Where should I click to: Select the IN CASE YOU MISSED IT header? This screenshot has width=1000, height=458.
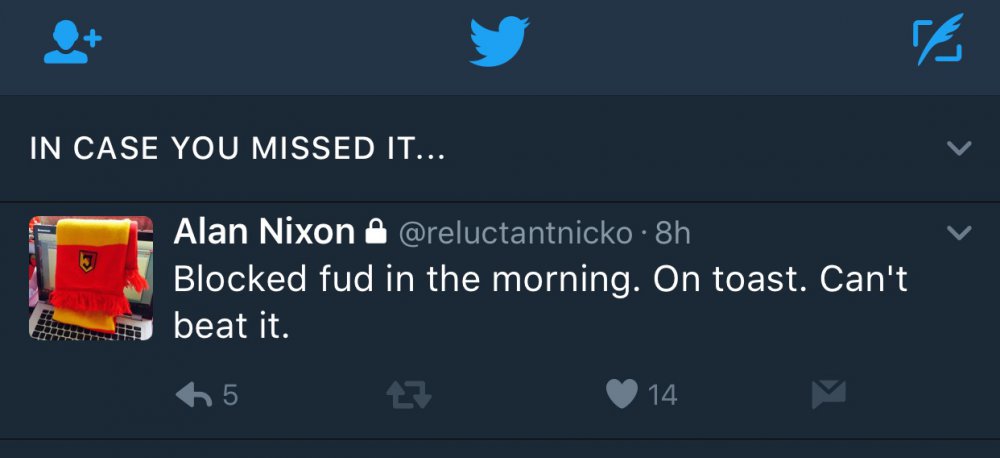pyautogui.click(x=238, y=149)
